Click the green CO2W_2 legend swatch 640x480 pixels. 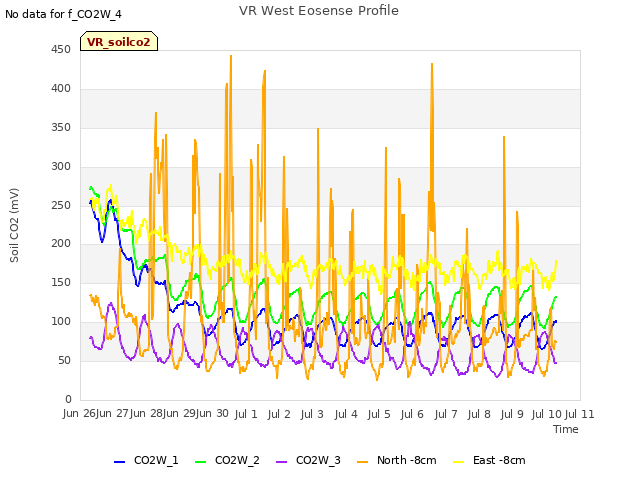point(200,462)
